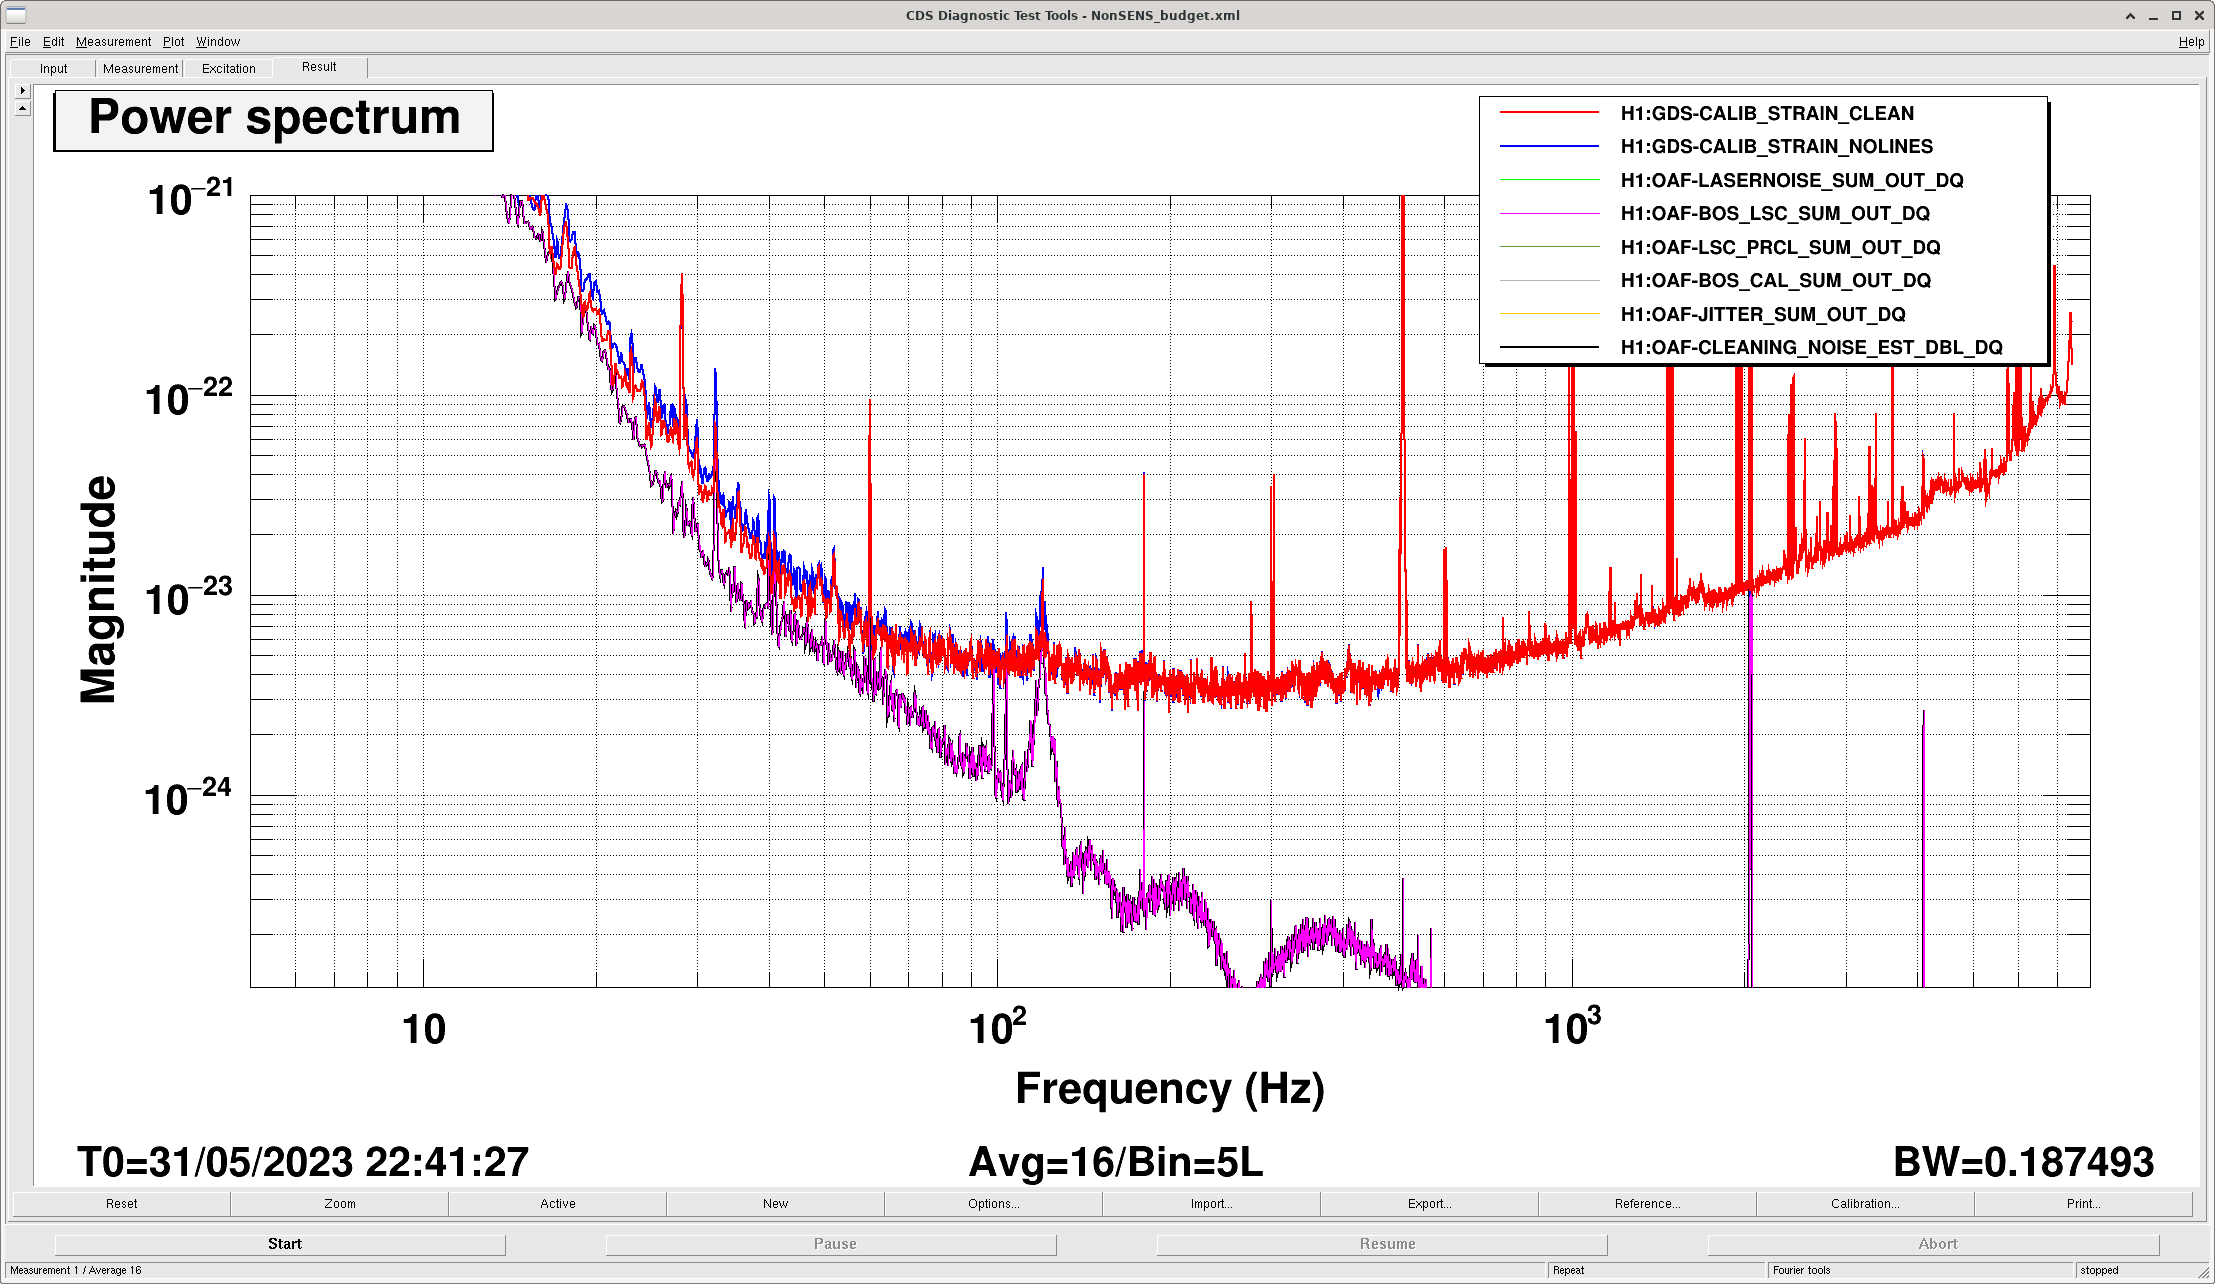Click the right-arrow panel expander beside plot
This screenshot has width=2215, height=1284.
click(22, 90)
